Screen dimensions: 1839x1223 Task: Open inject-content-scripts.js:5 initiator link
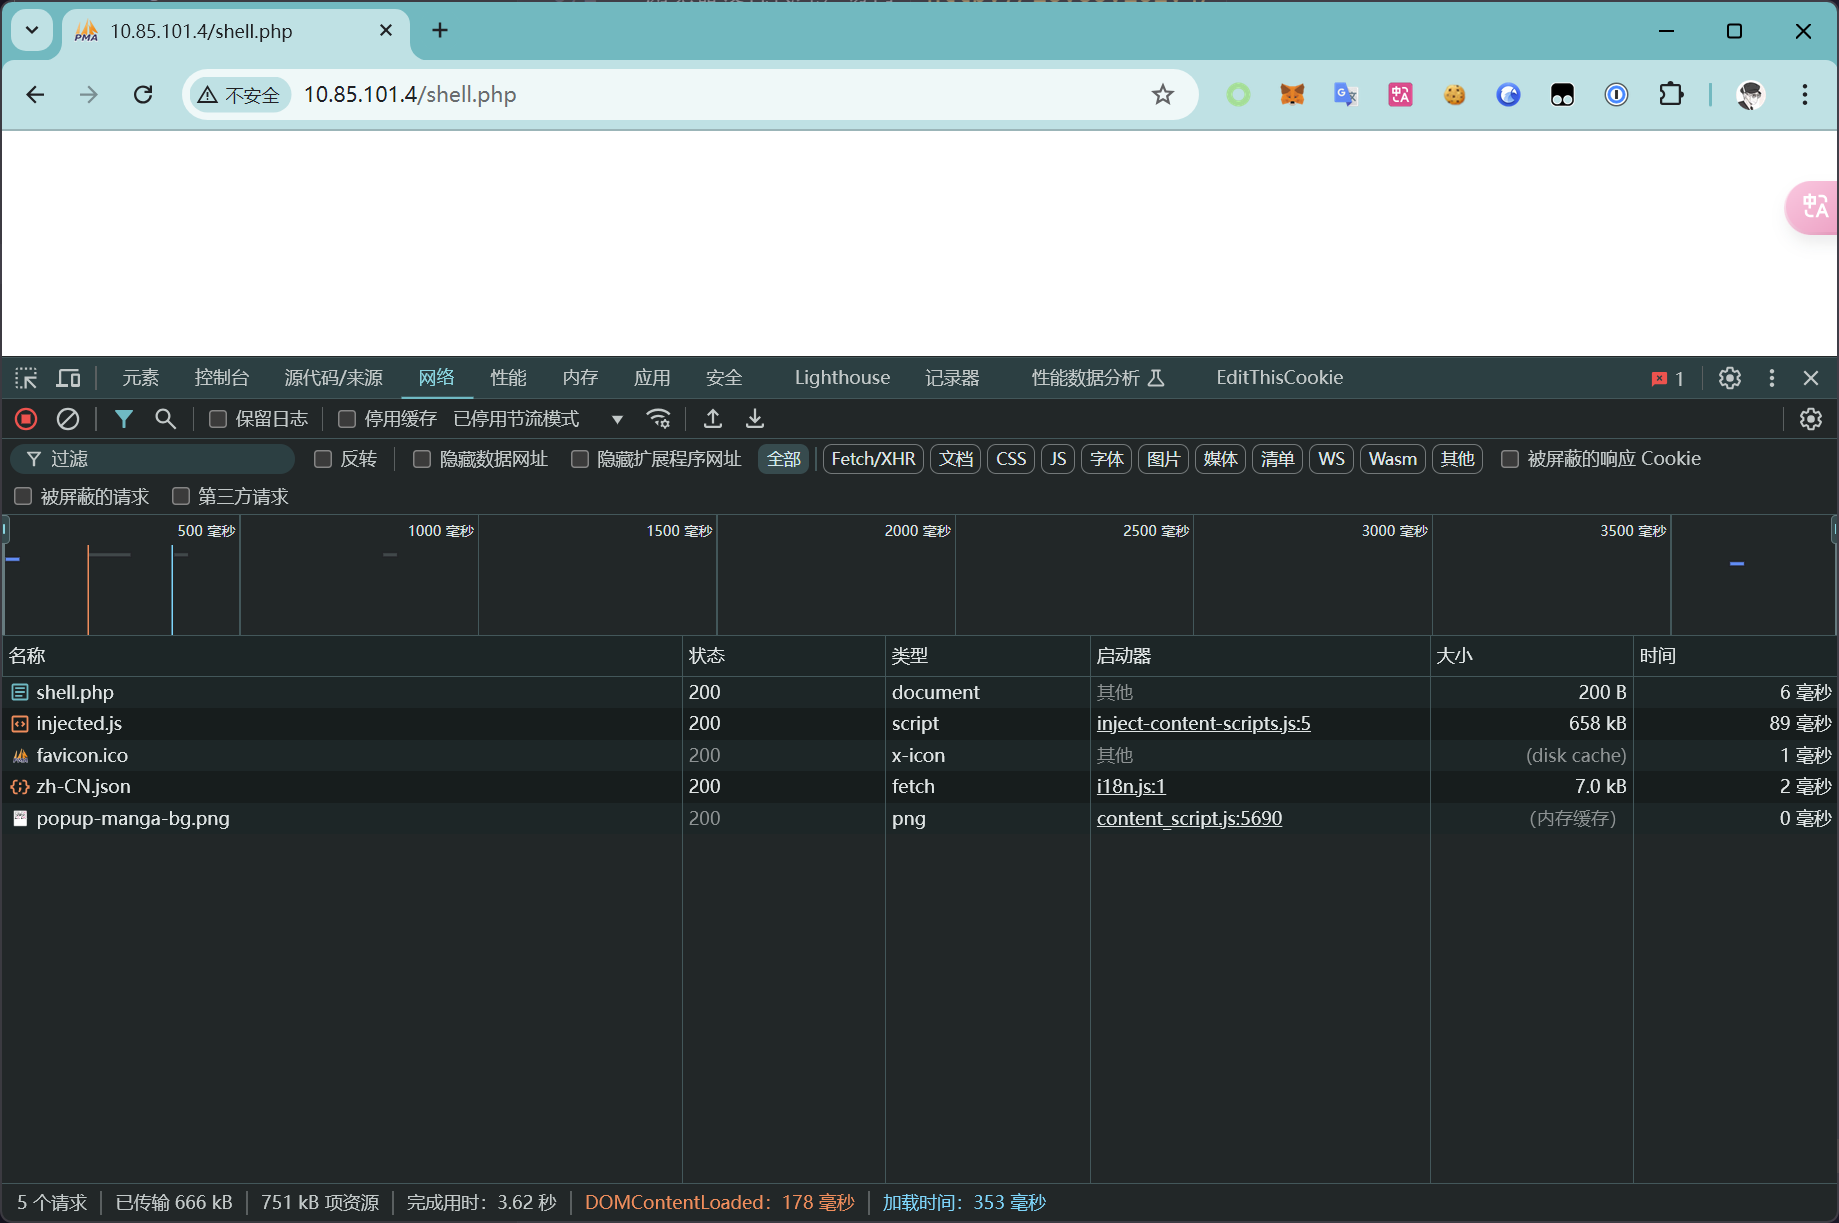pos(1203,724)
